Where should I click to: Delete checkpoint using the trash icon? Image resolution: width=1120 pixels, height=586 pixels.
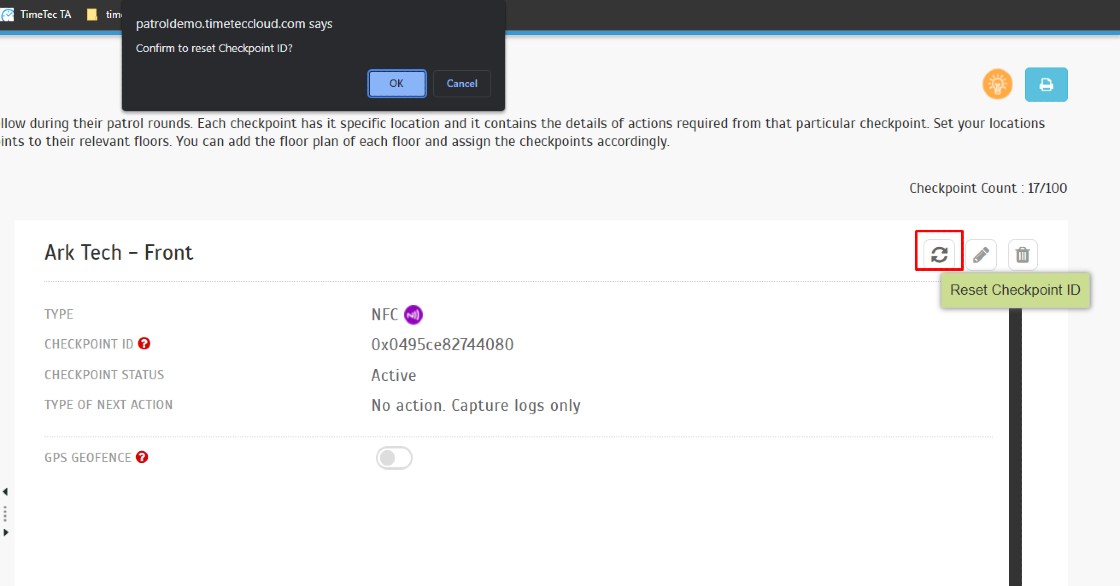point(1022,255)
